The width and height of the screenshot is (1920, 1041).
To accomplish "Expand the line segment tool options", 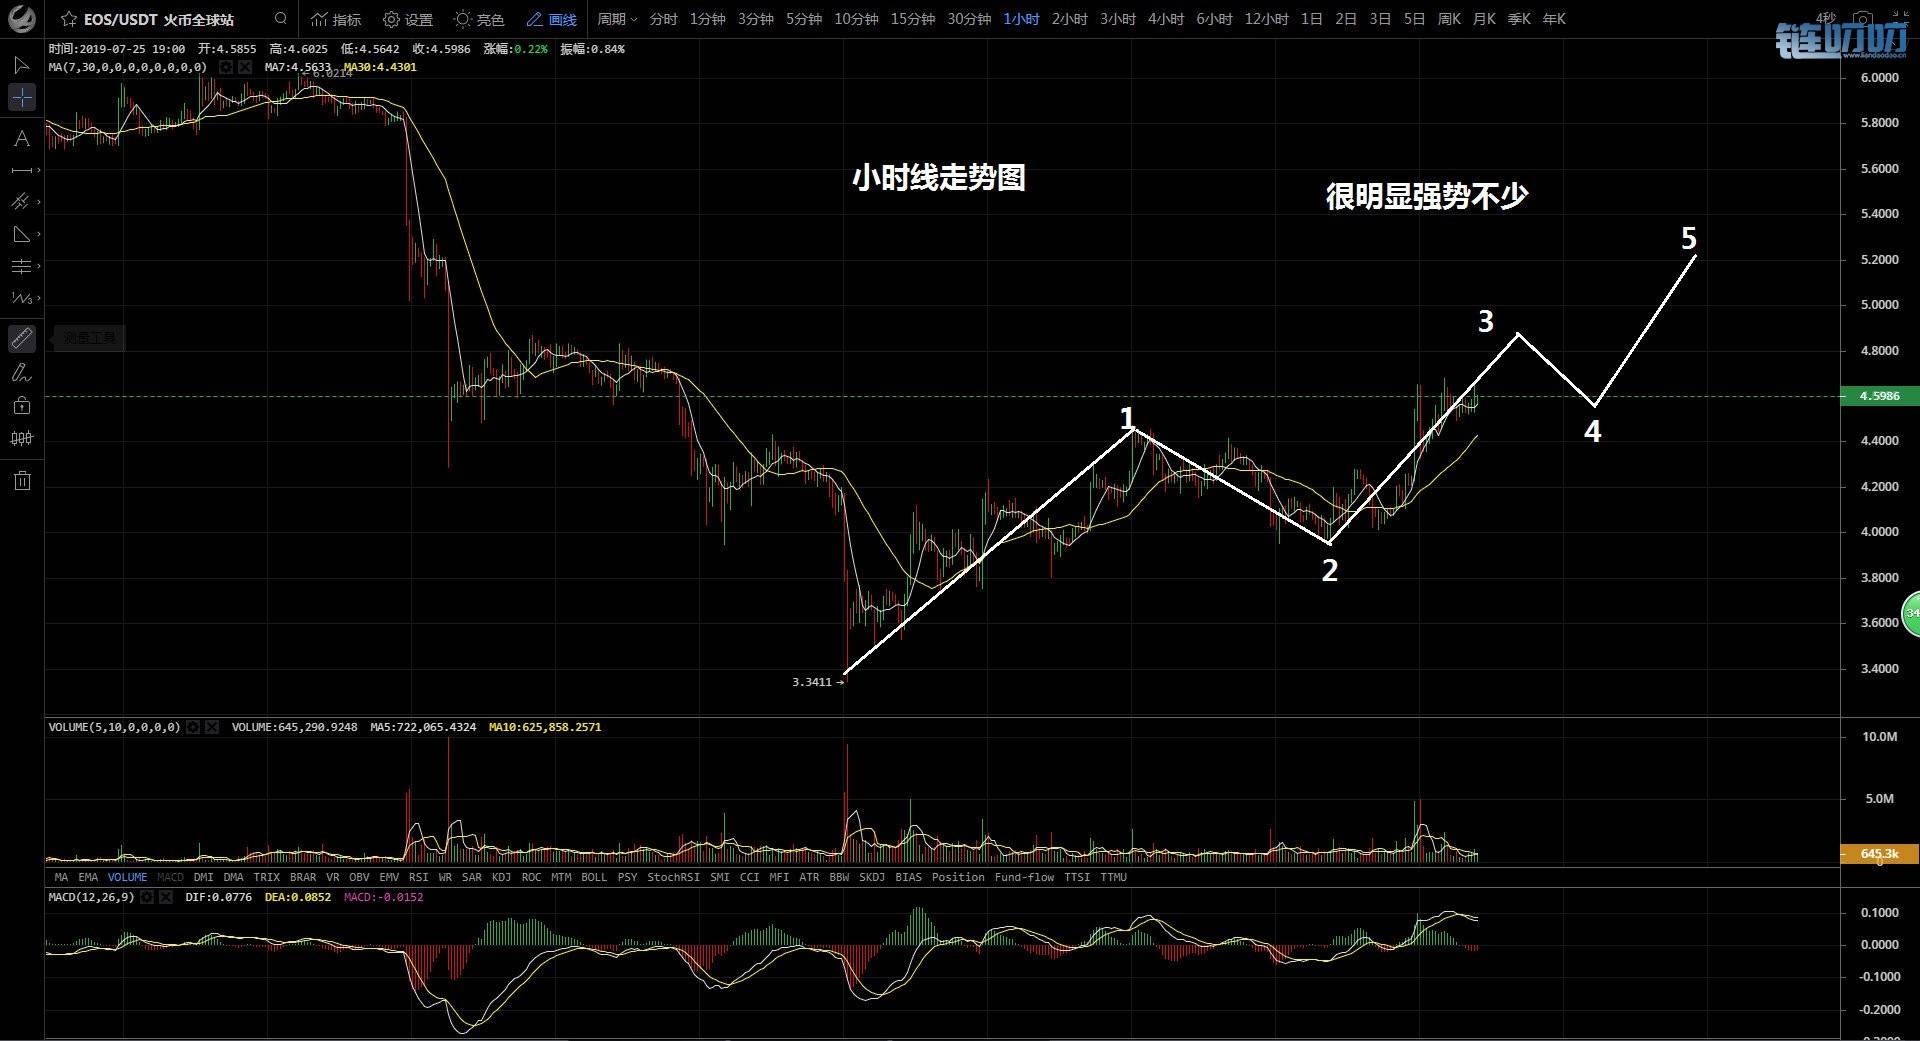I will click(x=38, y=171).
